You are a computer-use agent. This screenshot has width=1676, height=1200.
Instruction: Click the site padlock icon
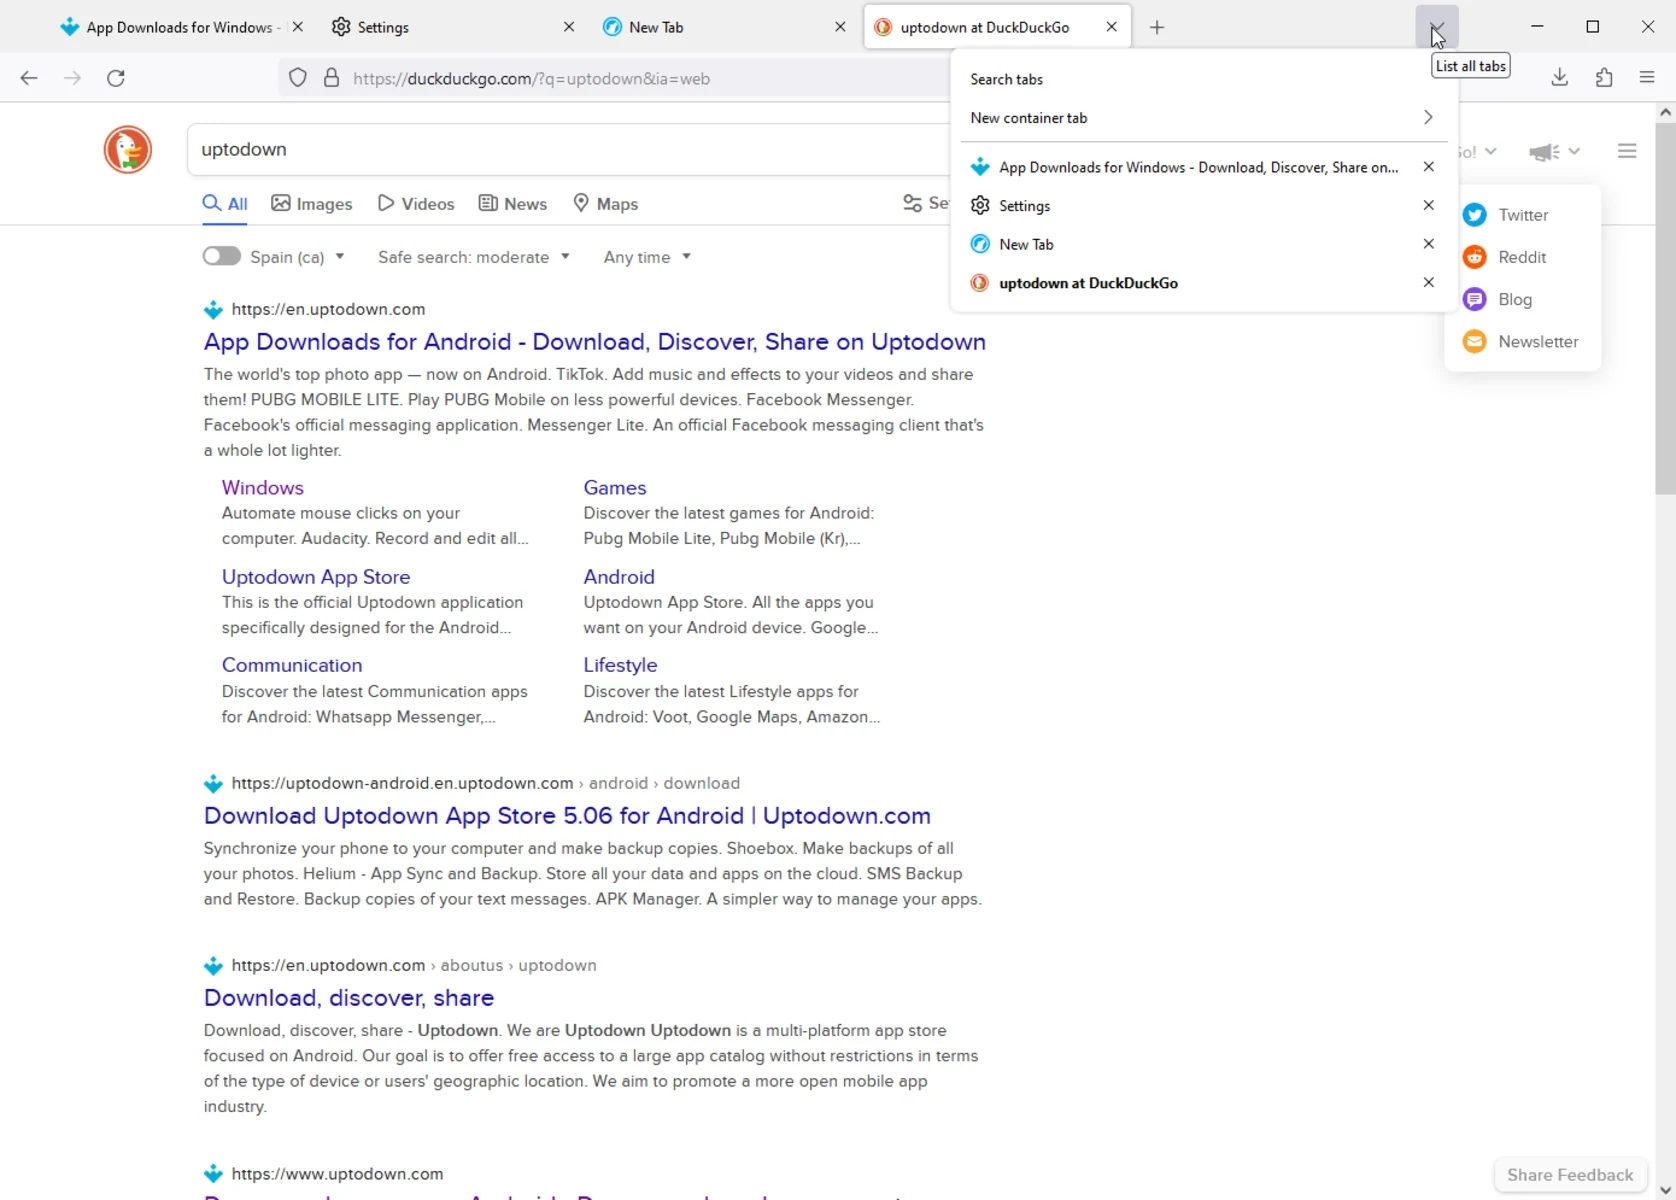332,78
